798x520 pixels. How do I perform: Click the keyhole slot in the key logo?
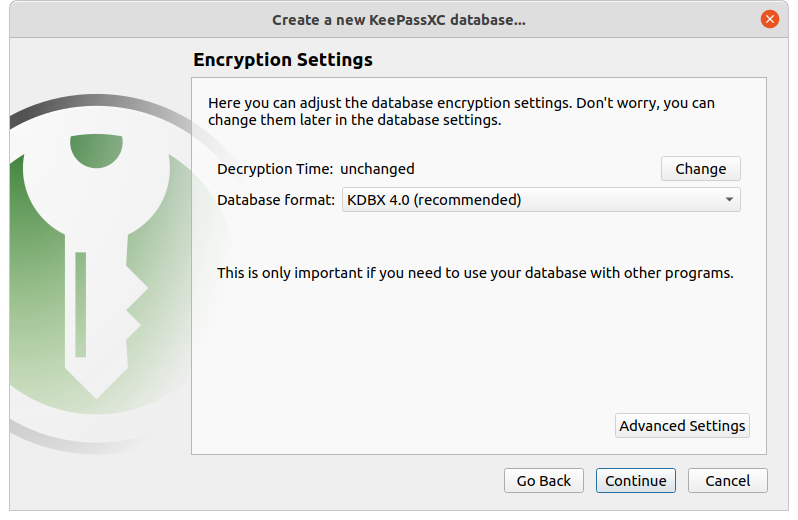tap(81, 304)
